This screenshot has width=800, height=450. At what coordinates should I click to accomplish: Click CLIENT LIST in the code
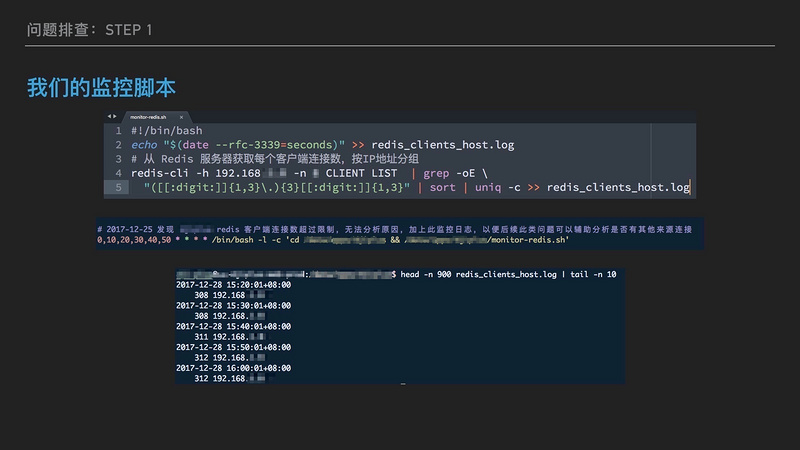pyautogui.click(x=361, y=173)
